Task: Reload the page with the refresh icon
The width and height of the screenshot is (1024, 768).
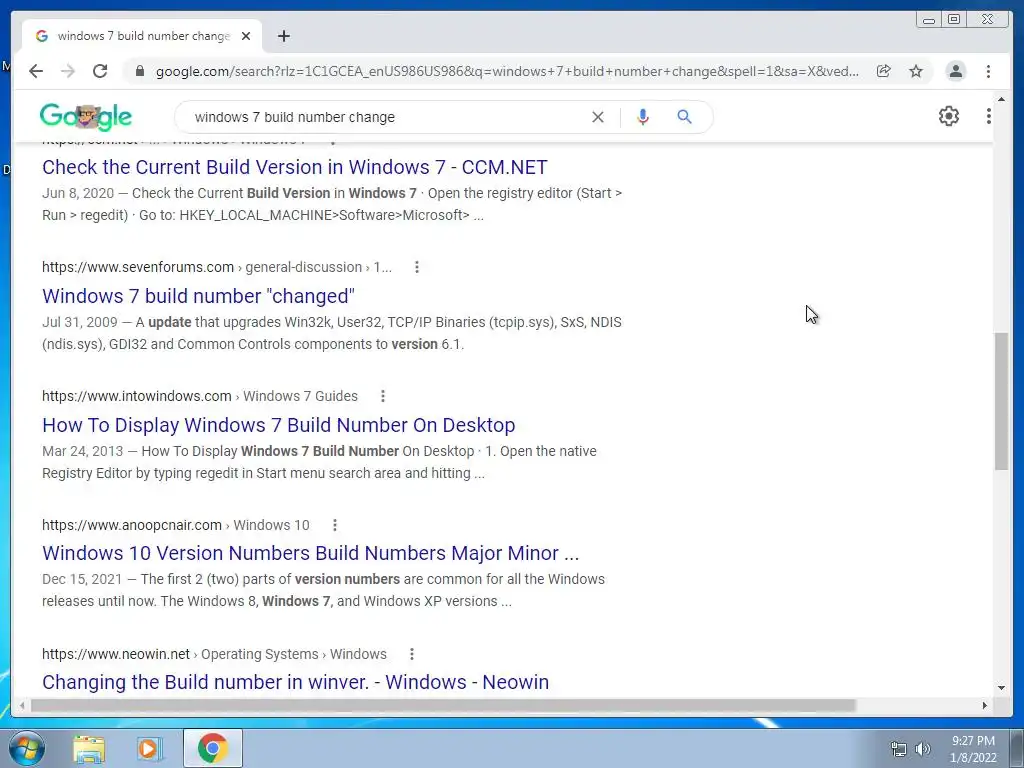Action: click(x=100, y=71)
